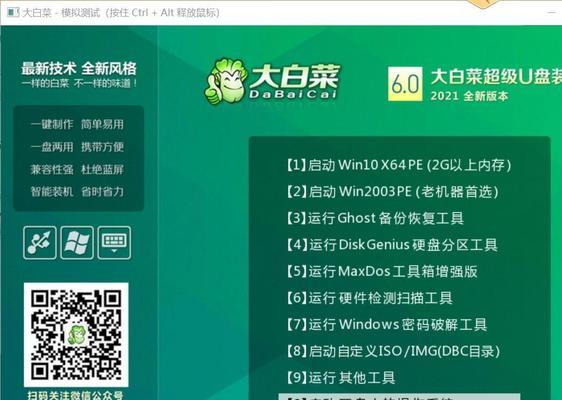562x400 pixels.
Task: Click the minimize window dash at top right
Action: [552, 13]
